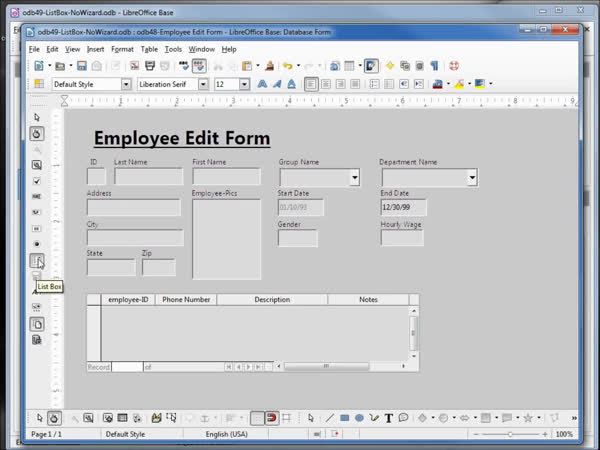This screenshot has width=600, height=450.
Task: Click Align Left in formatting toolbar
Action: [311, 84]
